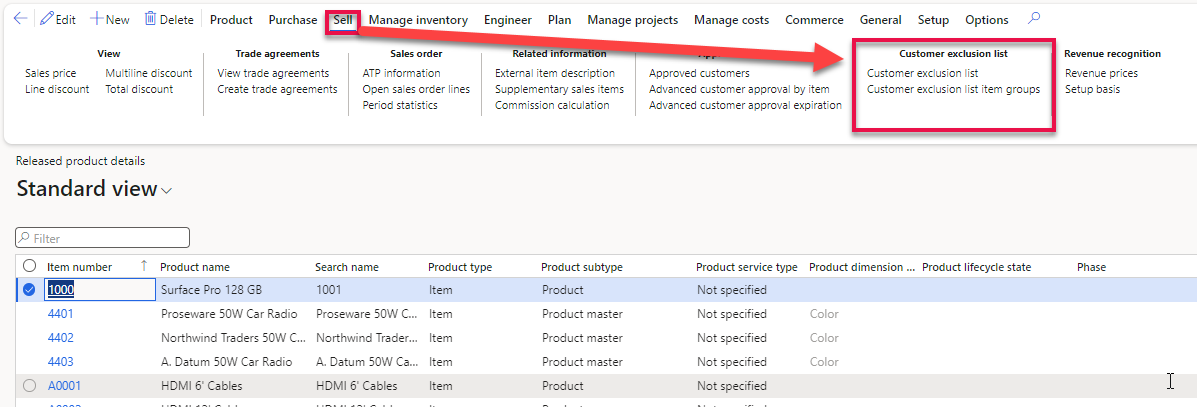1197x407 pixels.
Task: Click Create trade agreements
Action: tap(277, 89)
